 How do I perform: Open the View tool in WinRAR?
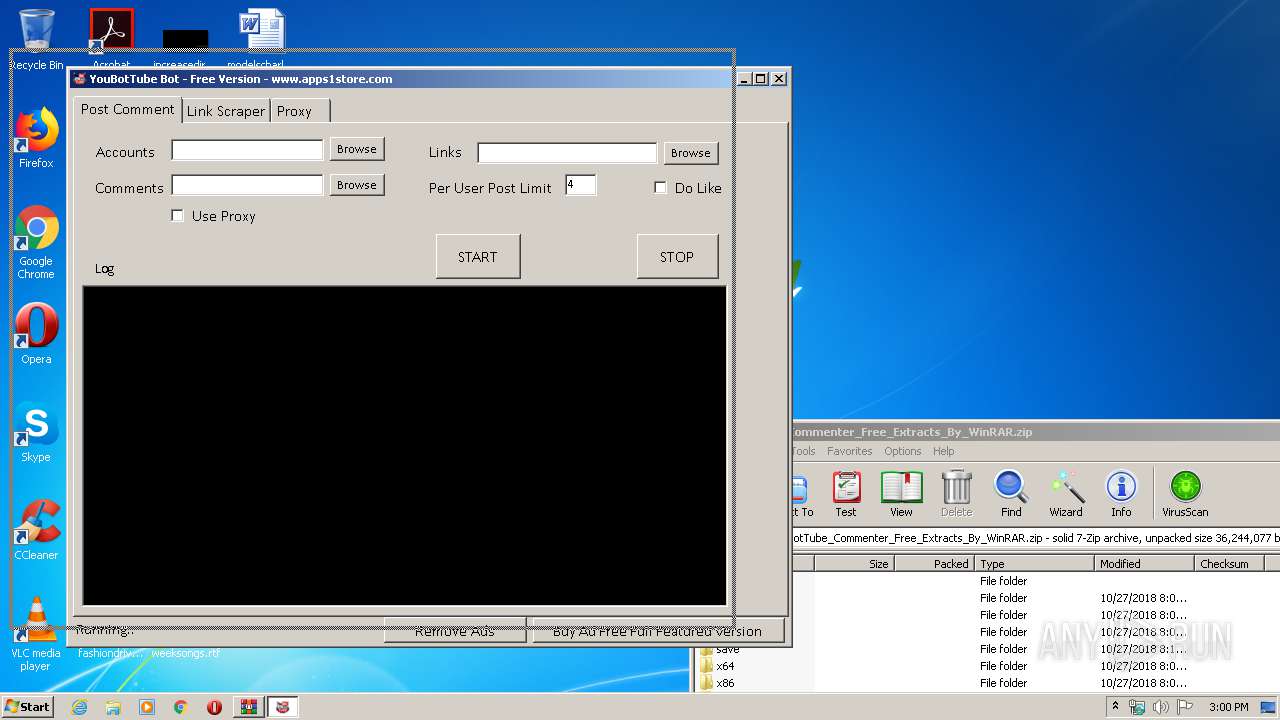click(x=901, y=494)
